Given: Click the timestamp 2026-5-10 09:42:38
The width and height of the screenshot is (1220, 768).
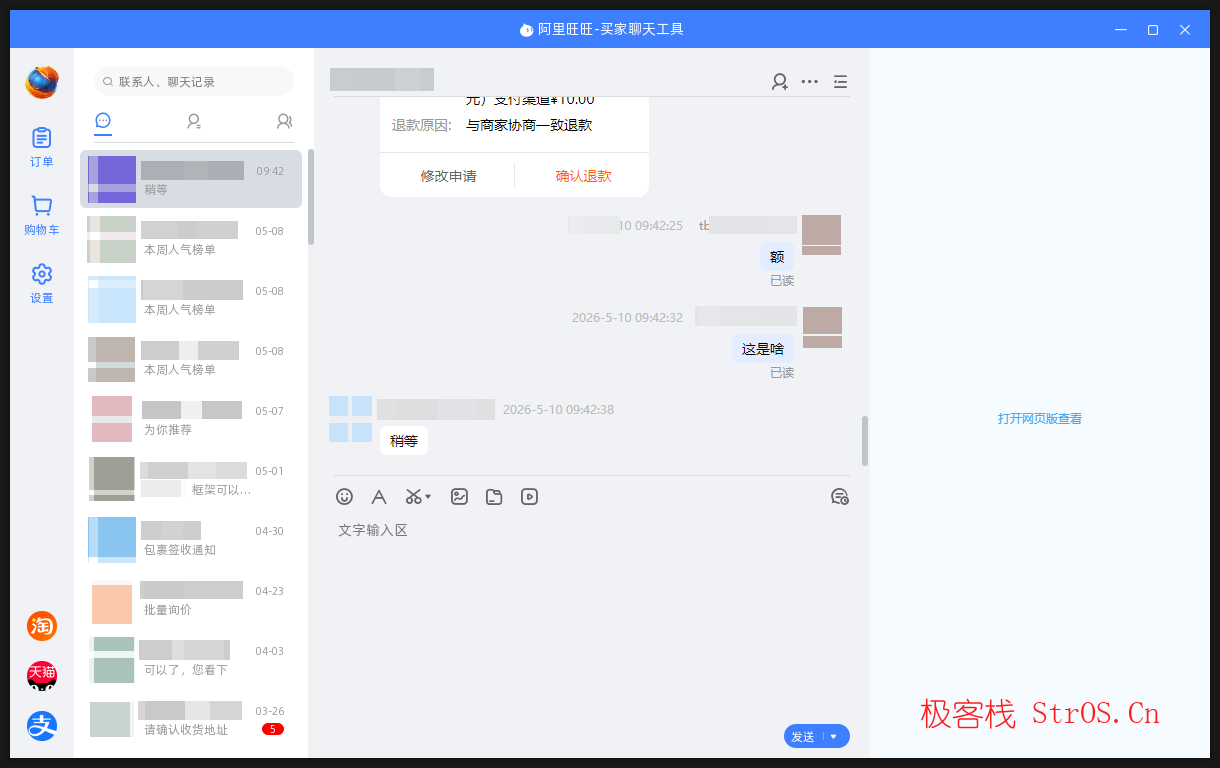Looking at the screenshot, I should coord(558,409).
